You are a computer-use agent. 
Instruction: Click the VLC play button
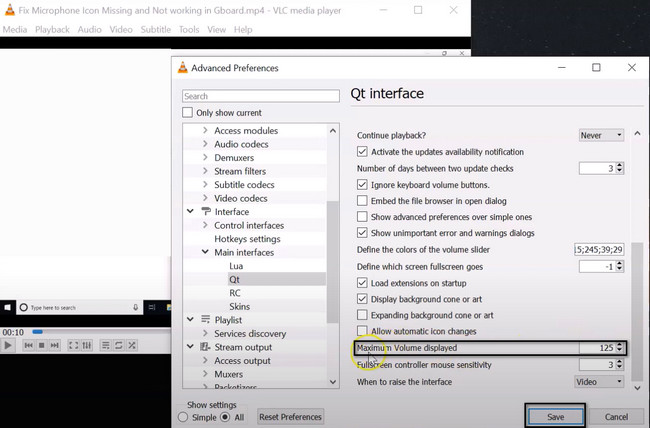pyautogui.click(x=7, y=345)
